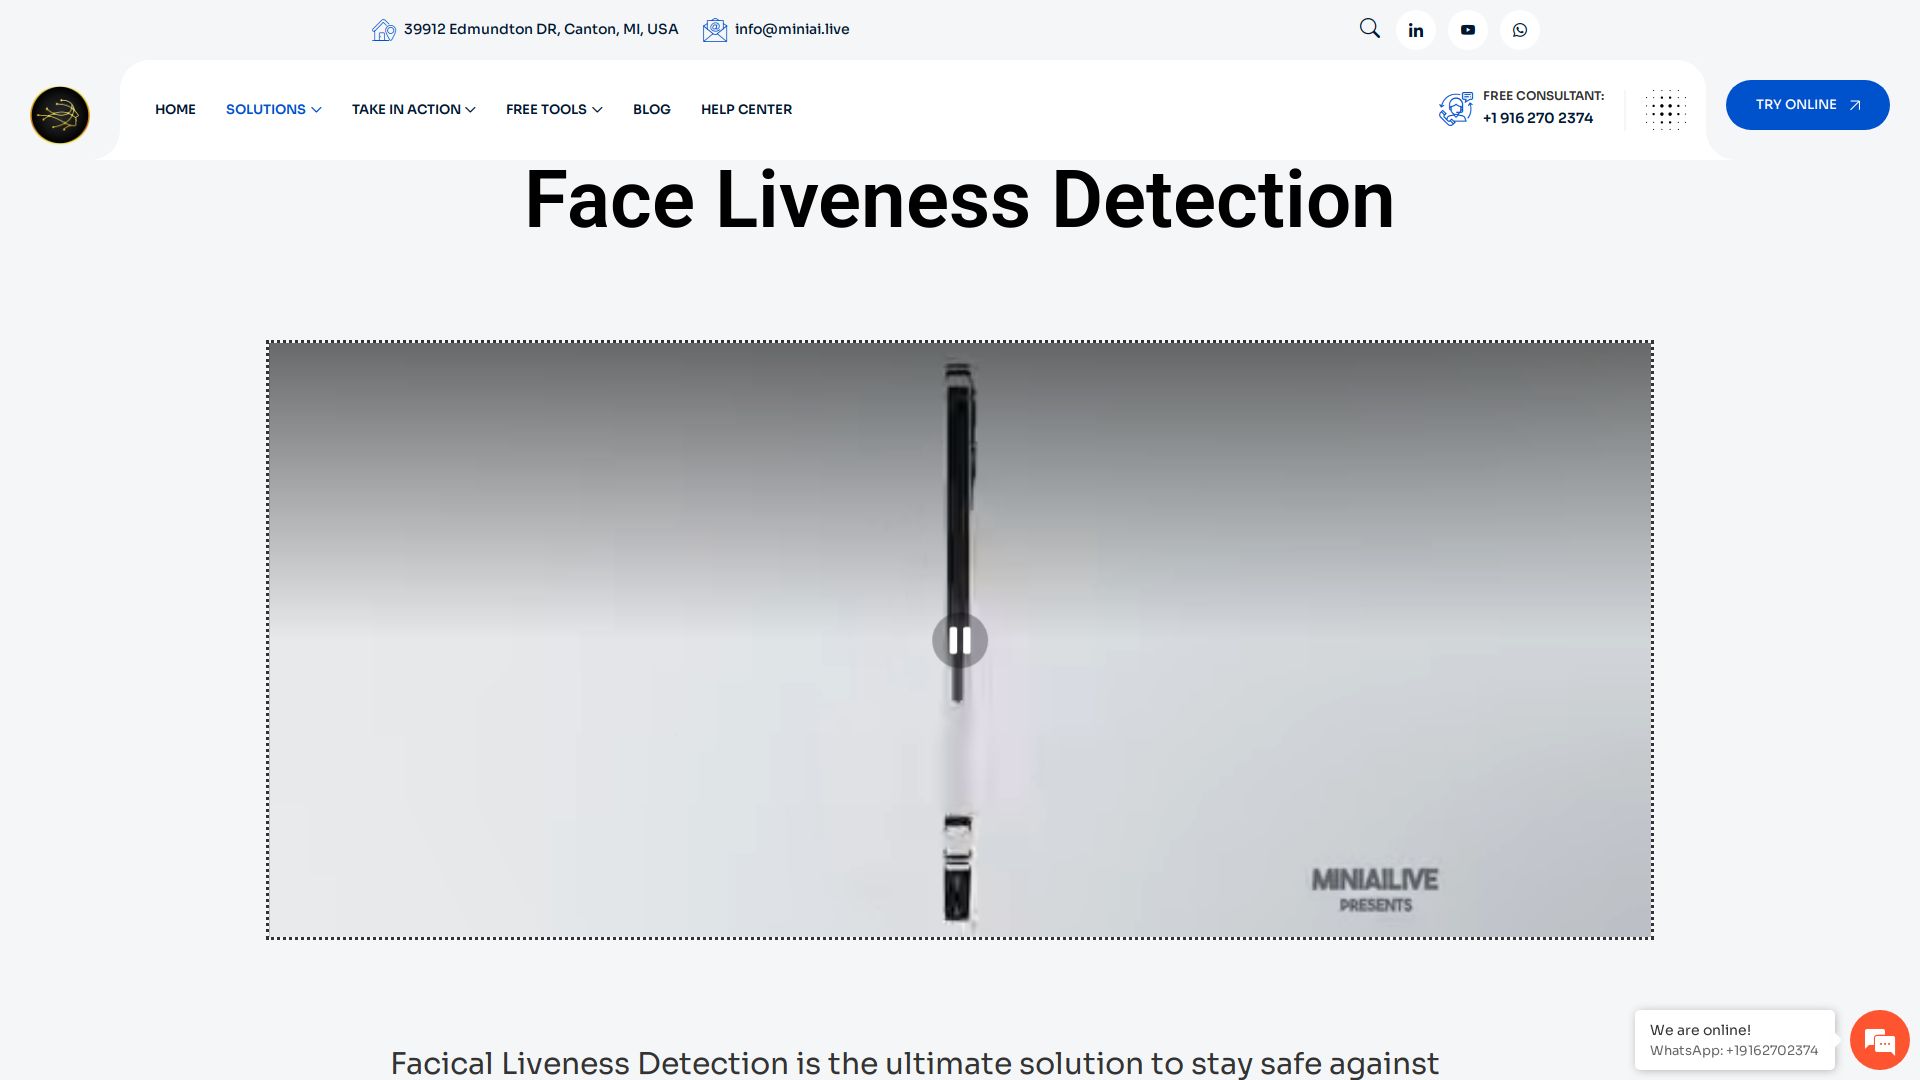Click the Try Online button
The height and width of the screenshot is (1080, 1920).
tap(1807, 105)
